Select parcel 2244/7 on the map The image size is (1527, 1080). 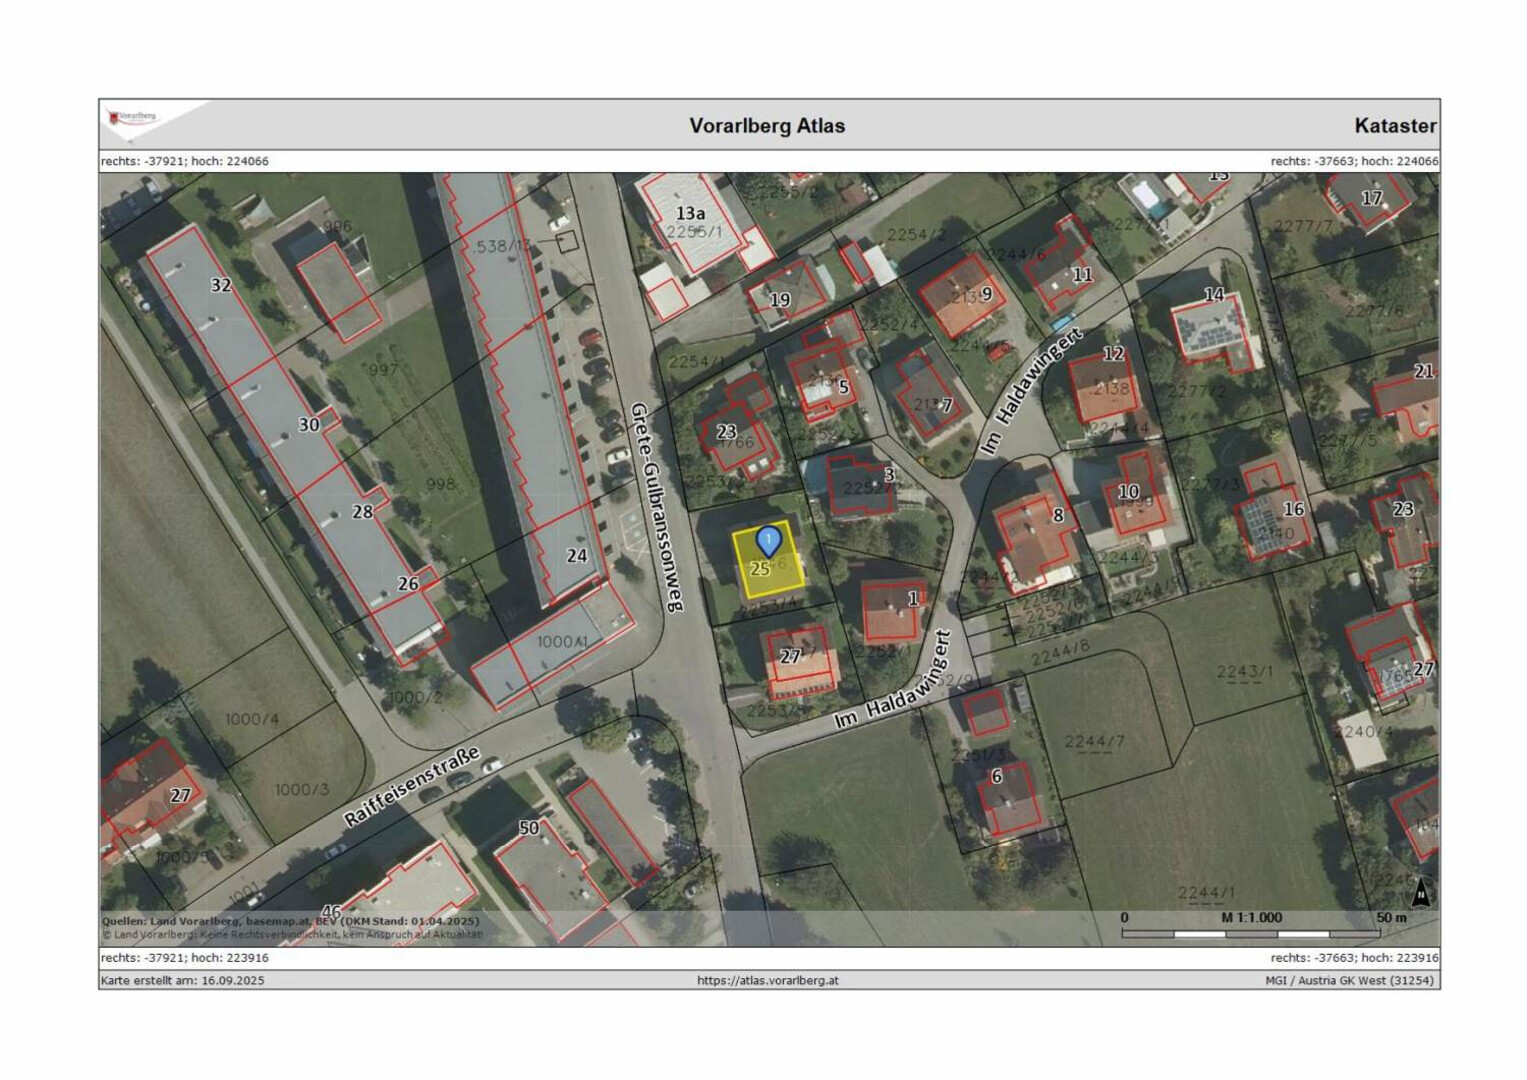pos(1093,741)
